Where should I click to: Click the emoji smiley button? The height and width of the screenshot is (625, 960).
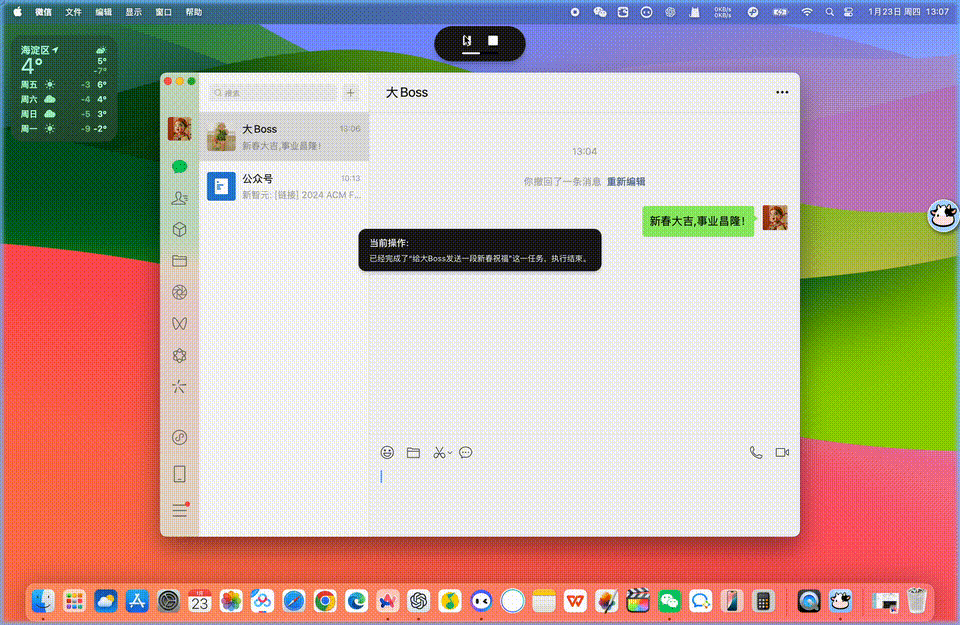pos(387,453)
